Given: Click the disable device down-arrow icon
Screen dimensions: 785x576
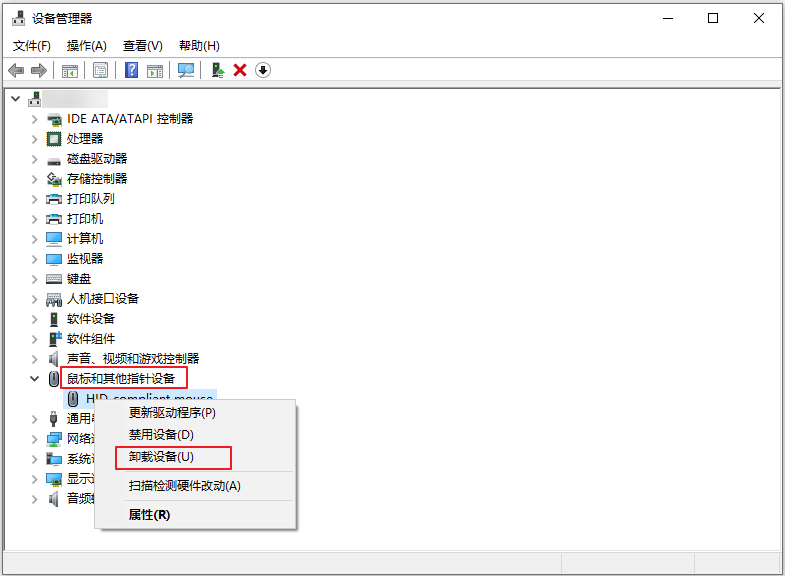Looking at the screenshot, I should click(x=263, y=70).
